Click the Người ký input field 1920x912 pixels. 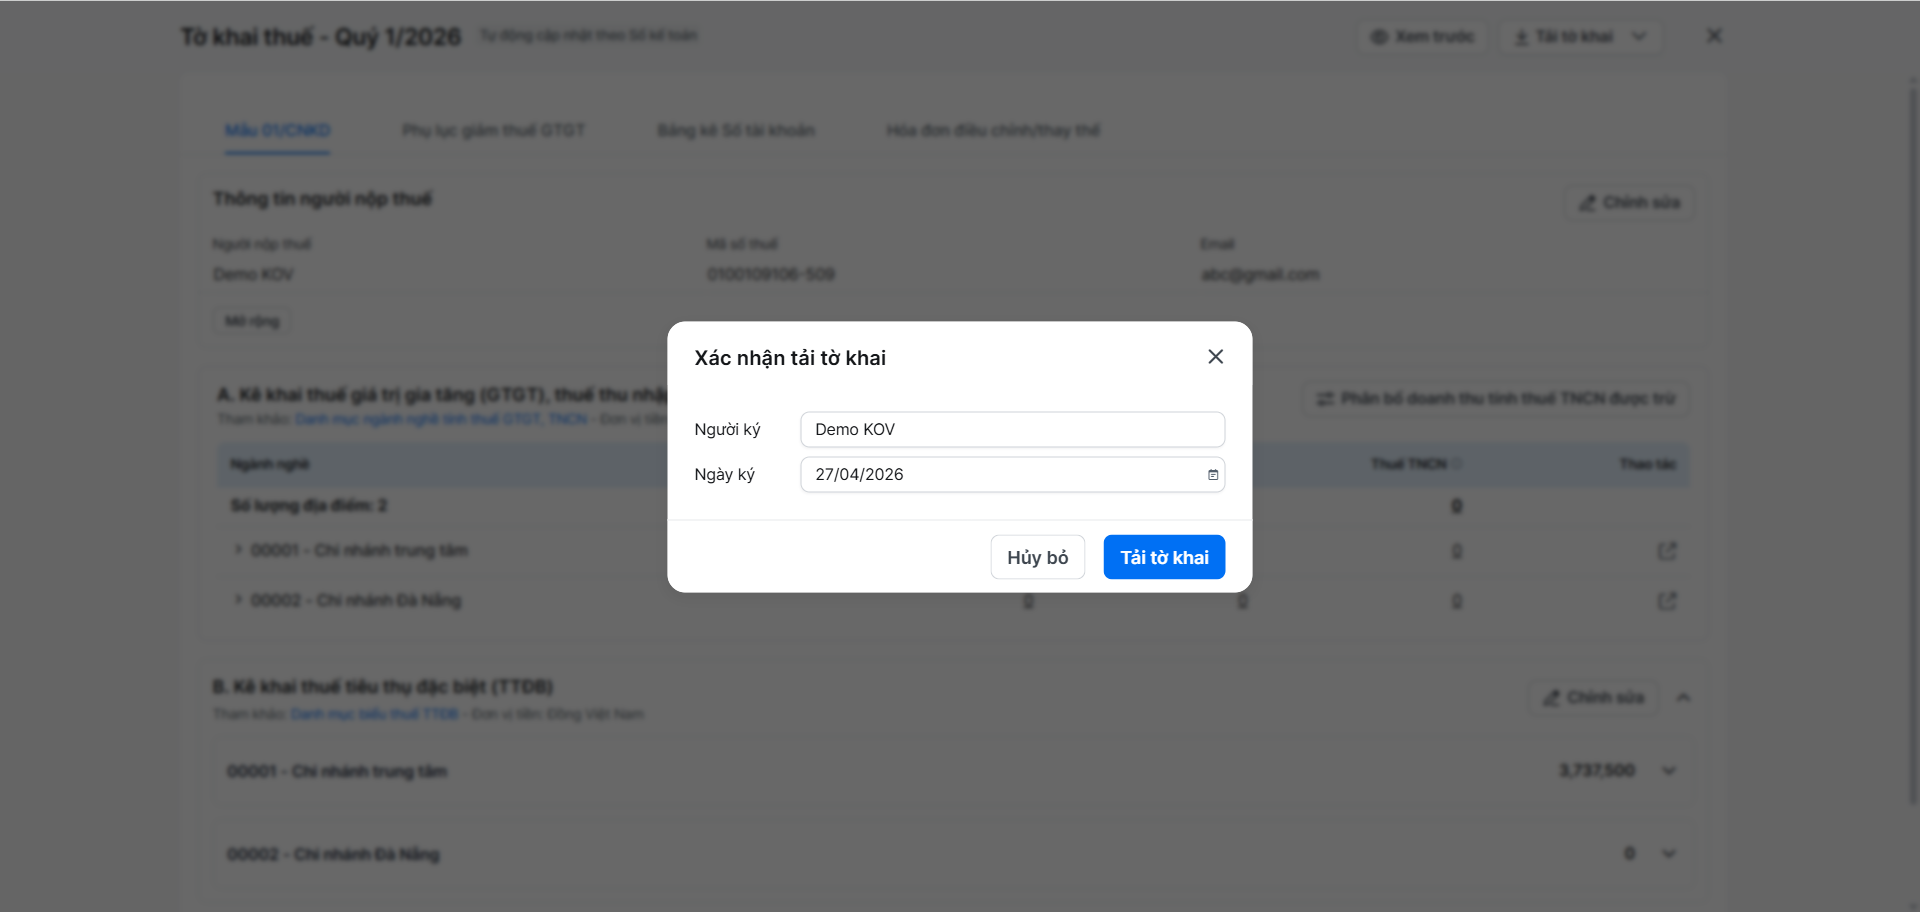coord(1012,430)
